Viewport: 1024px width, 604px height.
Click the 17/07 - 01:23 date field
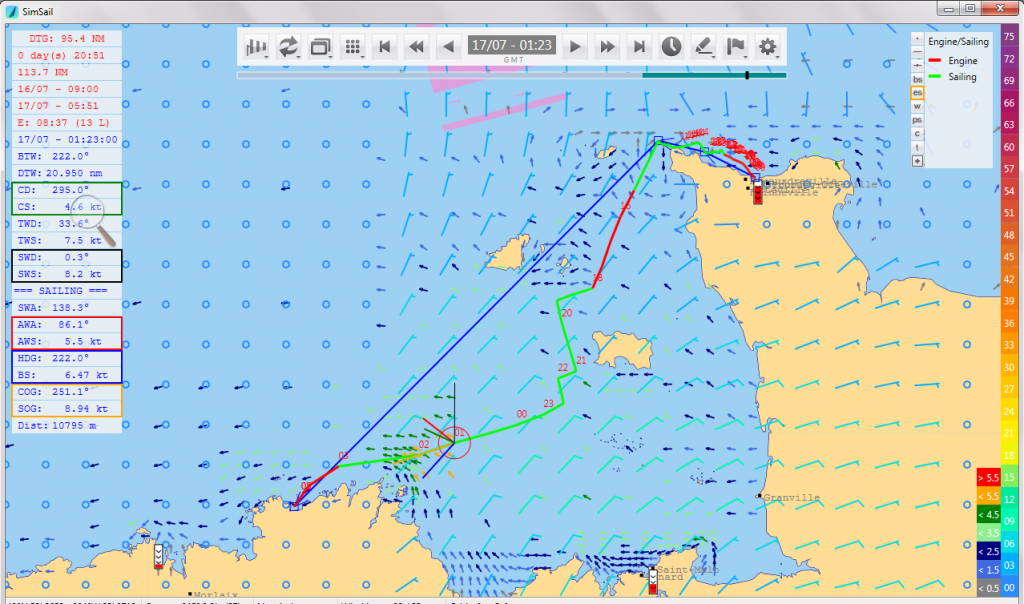512,45
